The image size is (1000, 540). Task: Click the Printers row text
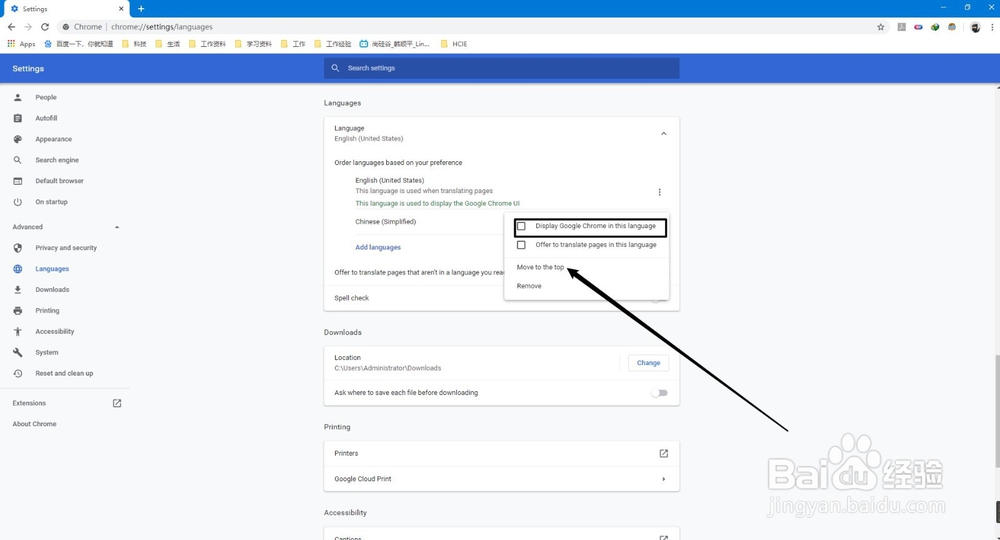point(346,453)
